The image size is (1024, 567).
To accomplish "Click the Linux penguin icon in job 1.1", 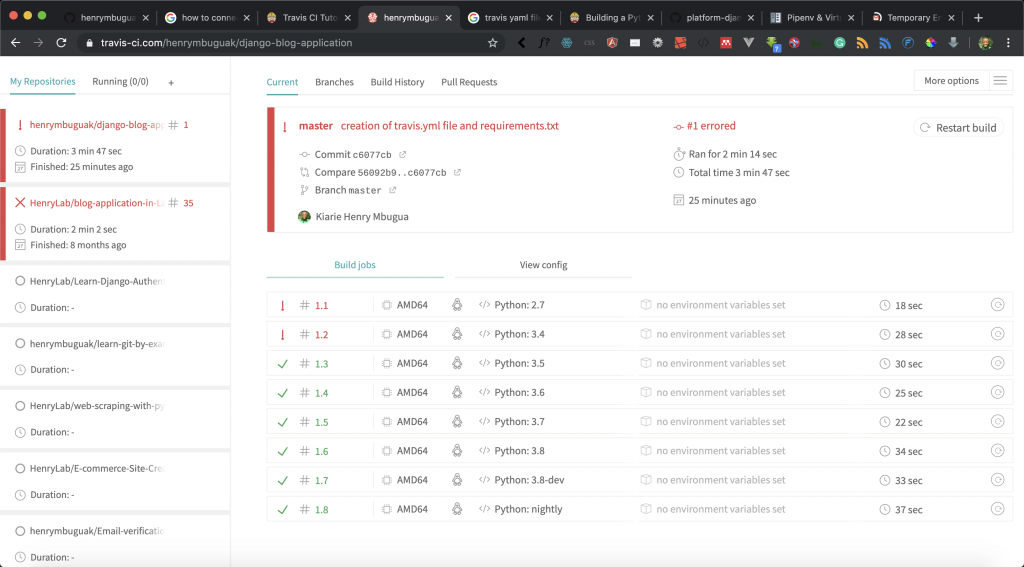I will click(457, 304).
